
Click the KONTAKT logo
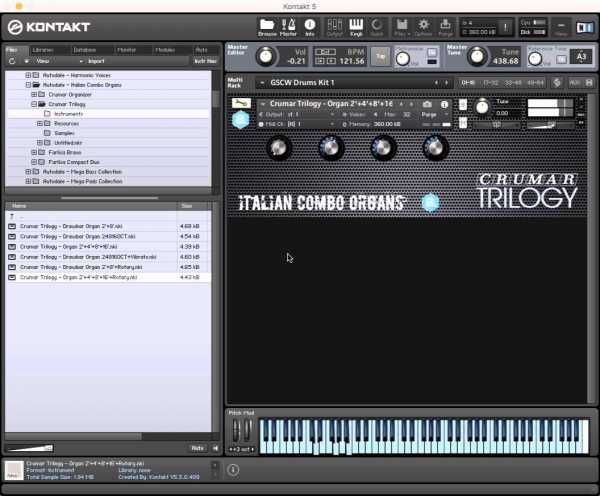(x=49, y=27)
